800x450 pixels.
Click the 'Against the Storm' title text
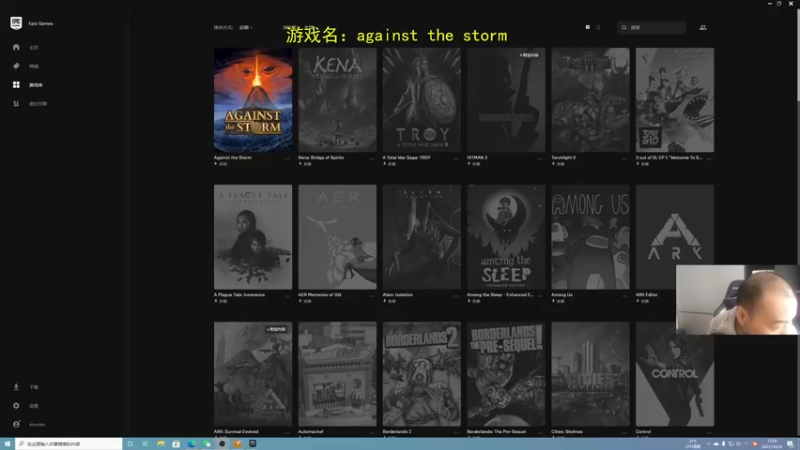233,158
